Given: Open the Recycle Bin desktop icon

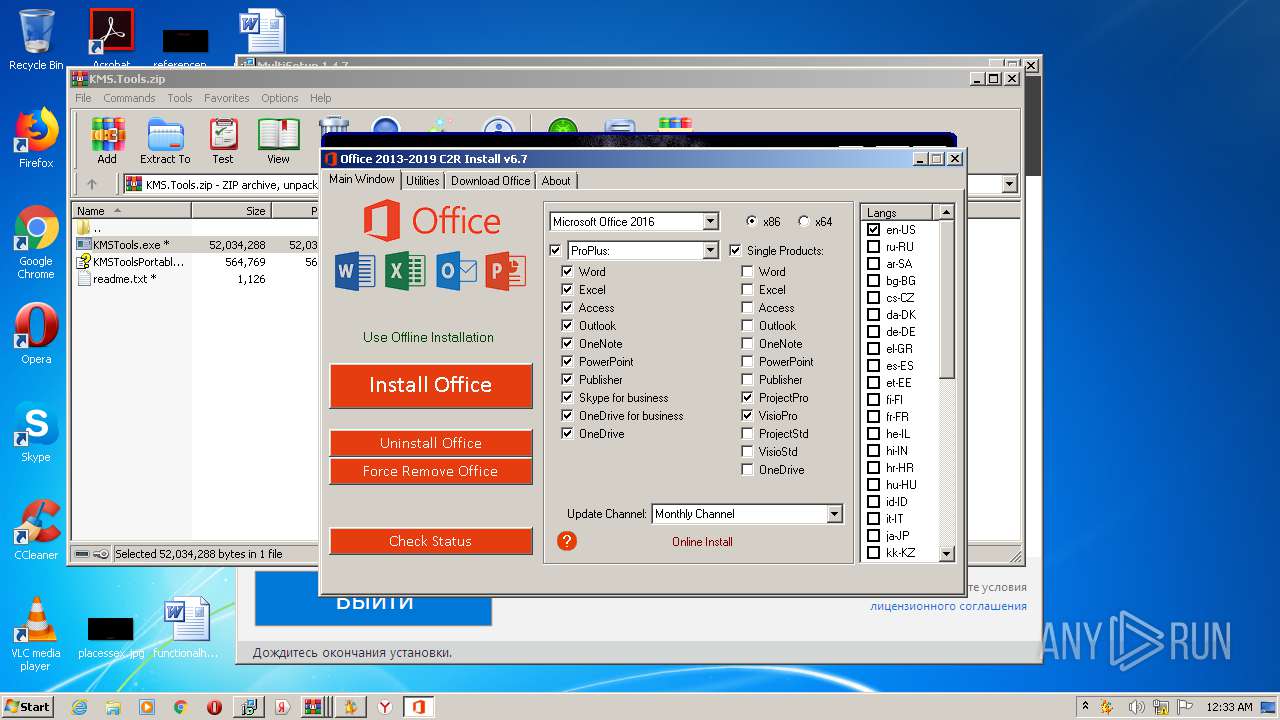Looking at the screenshot, I should click(36, 40).
